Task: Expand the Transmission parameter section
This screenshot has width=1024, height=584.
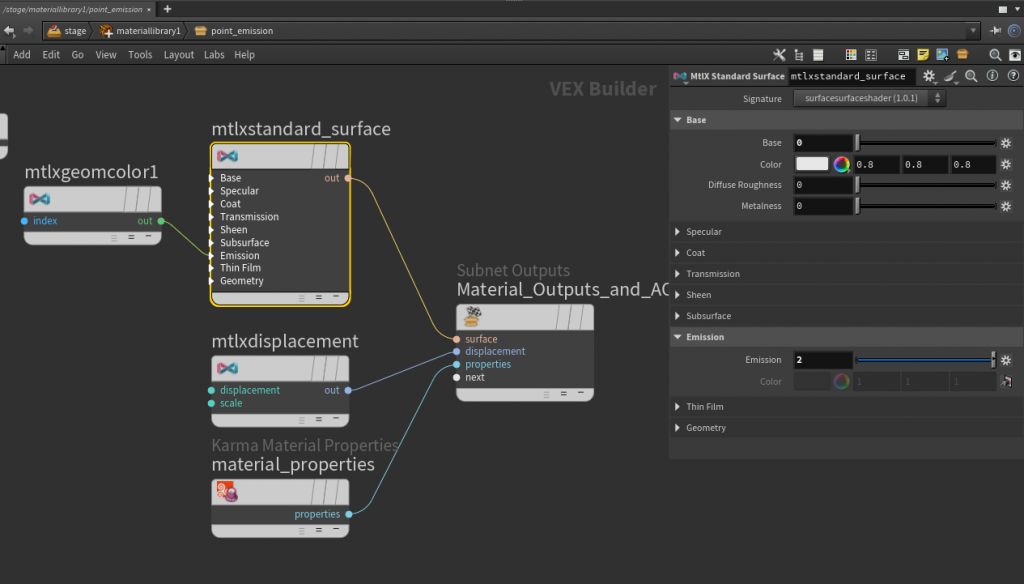Action: click(712, 274)
